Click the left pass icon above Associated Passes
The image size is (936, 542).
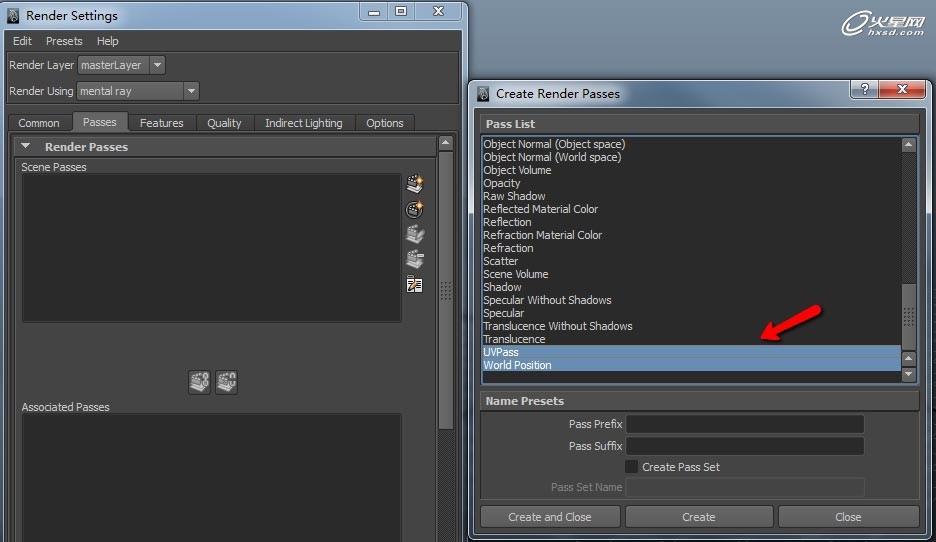(199, 382)
